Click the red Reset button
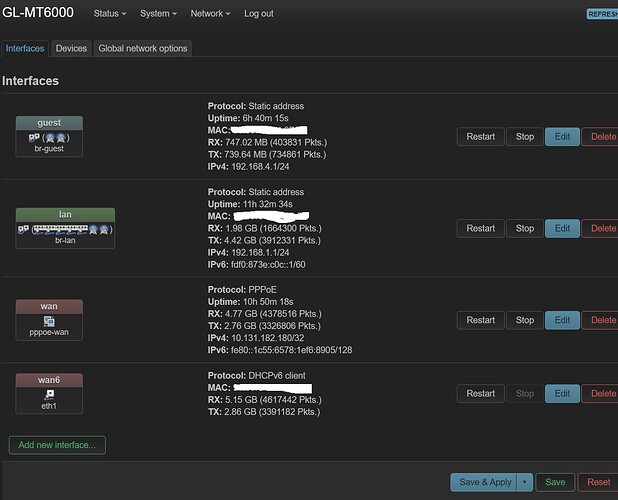Image resolution: width=618 pixels, height=500 pixels. (598, 482)
